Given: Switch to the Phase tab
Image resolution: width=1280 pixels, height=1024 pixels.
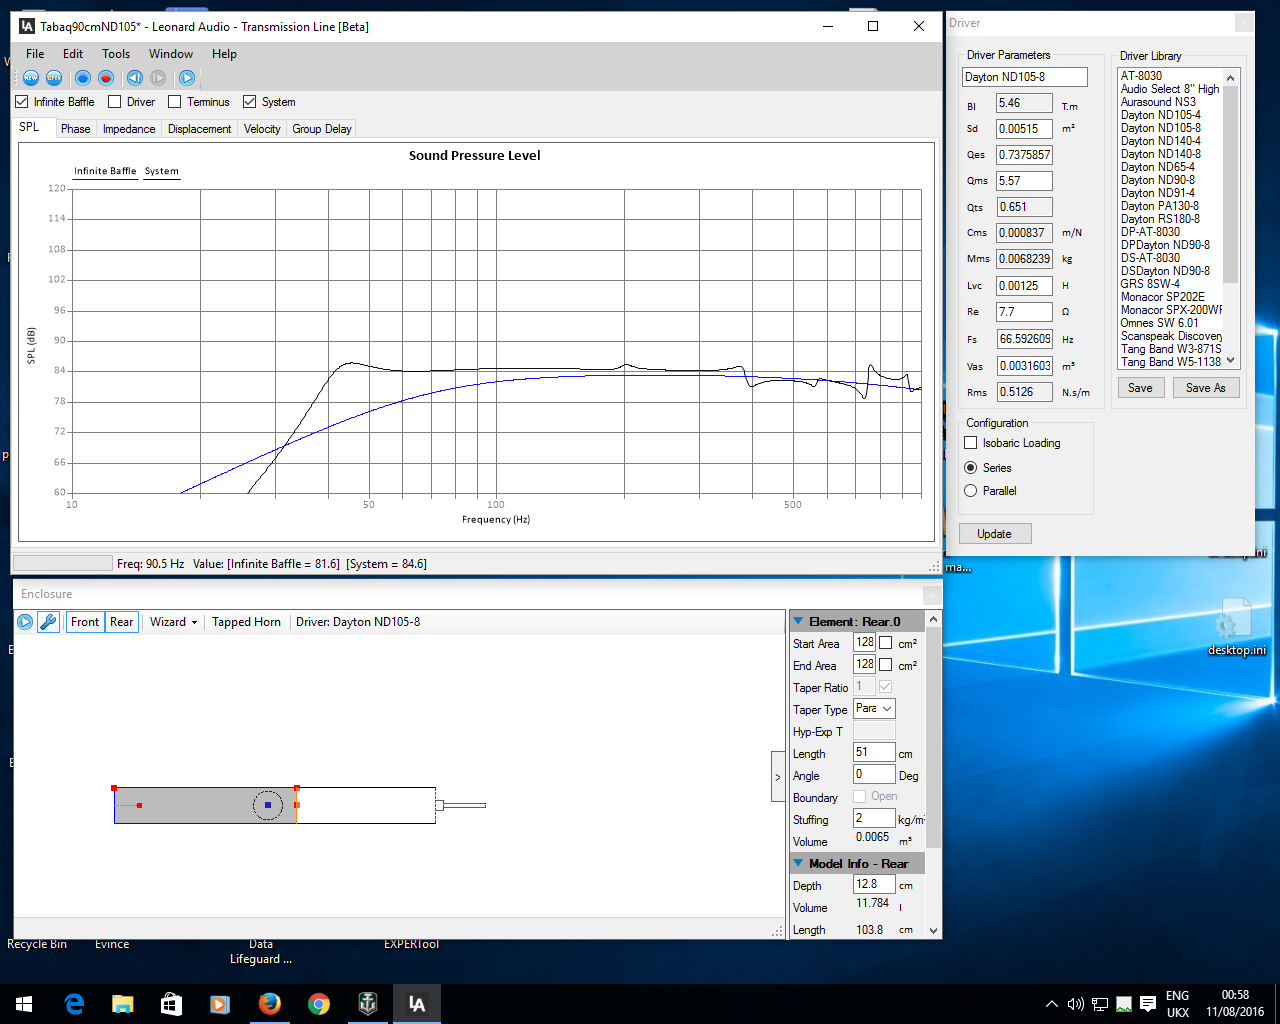Looking at the screenshot, I should 75,129.
